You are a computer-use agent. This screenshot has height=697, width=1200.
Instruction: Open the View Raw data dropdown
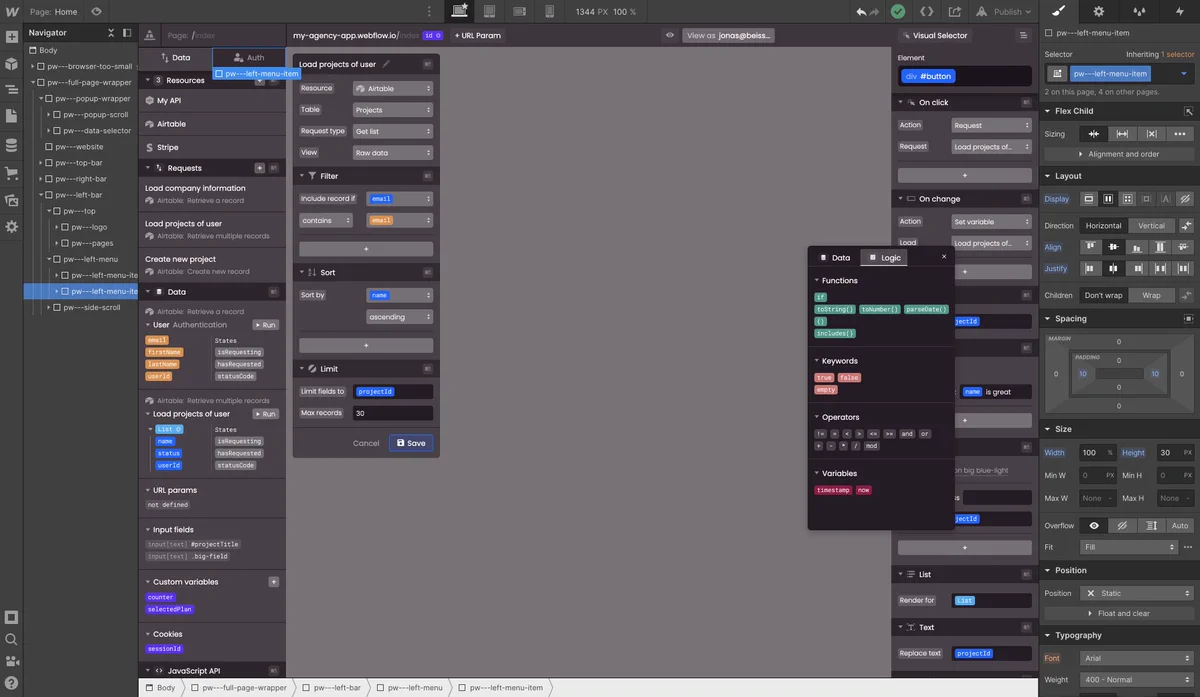(392, 153)
